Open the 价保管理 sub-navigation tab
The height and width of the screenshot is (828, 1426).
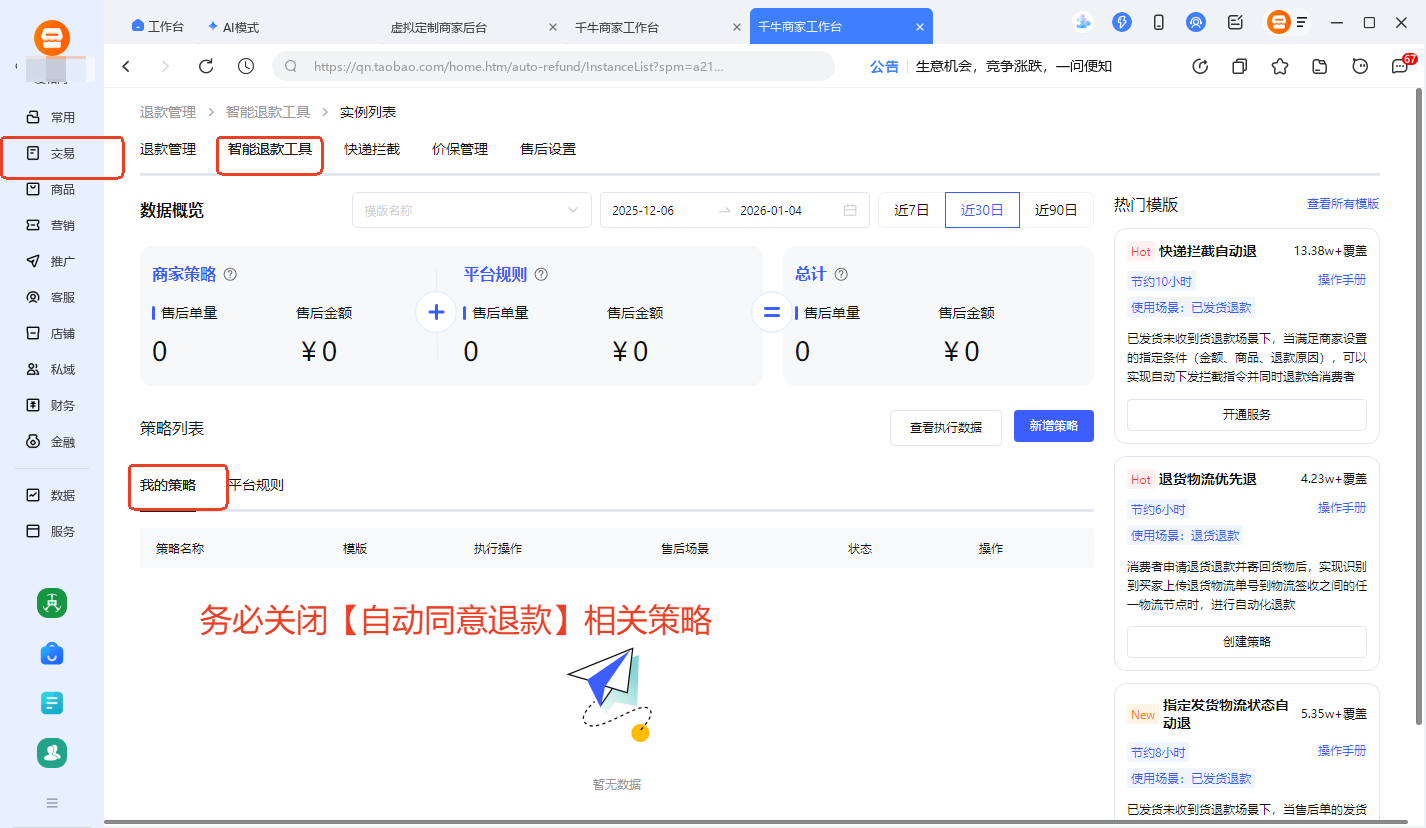460,149
